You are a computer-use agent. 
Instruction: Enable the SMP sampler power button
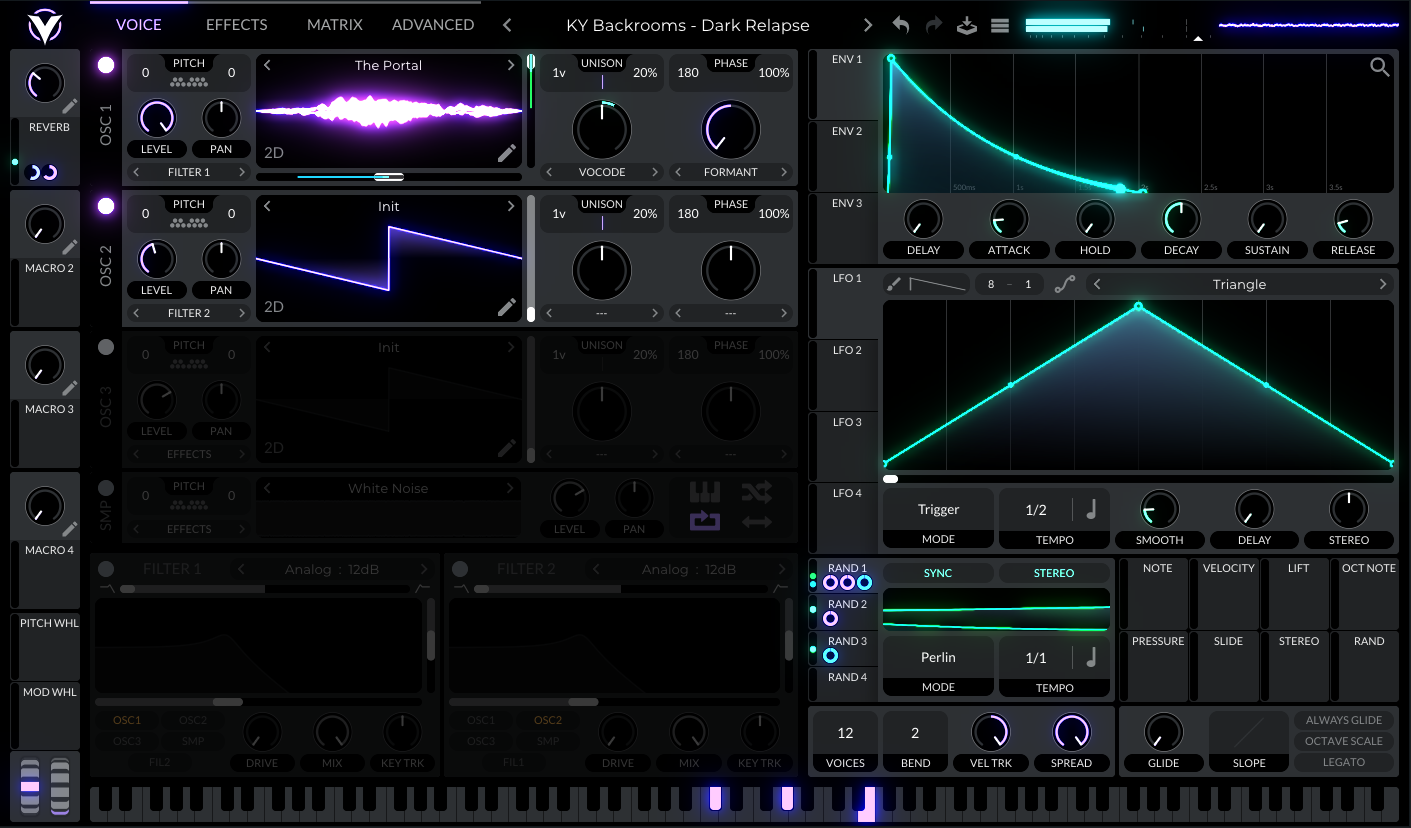(106, 488)
